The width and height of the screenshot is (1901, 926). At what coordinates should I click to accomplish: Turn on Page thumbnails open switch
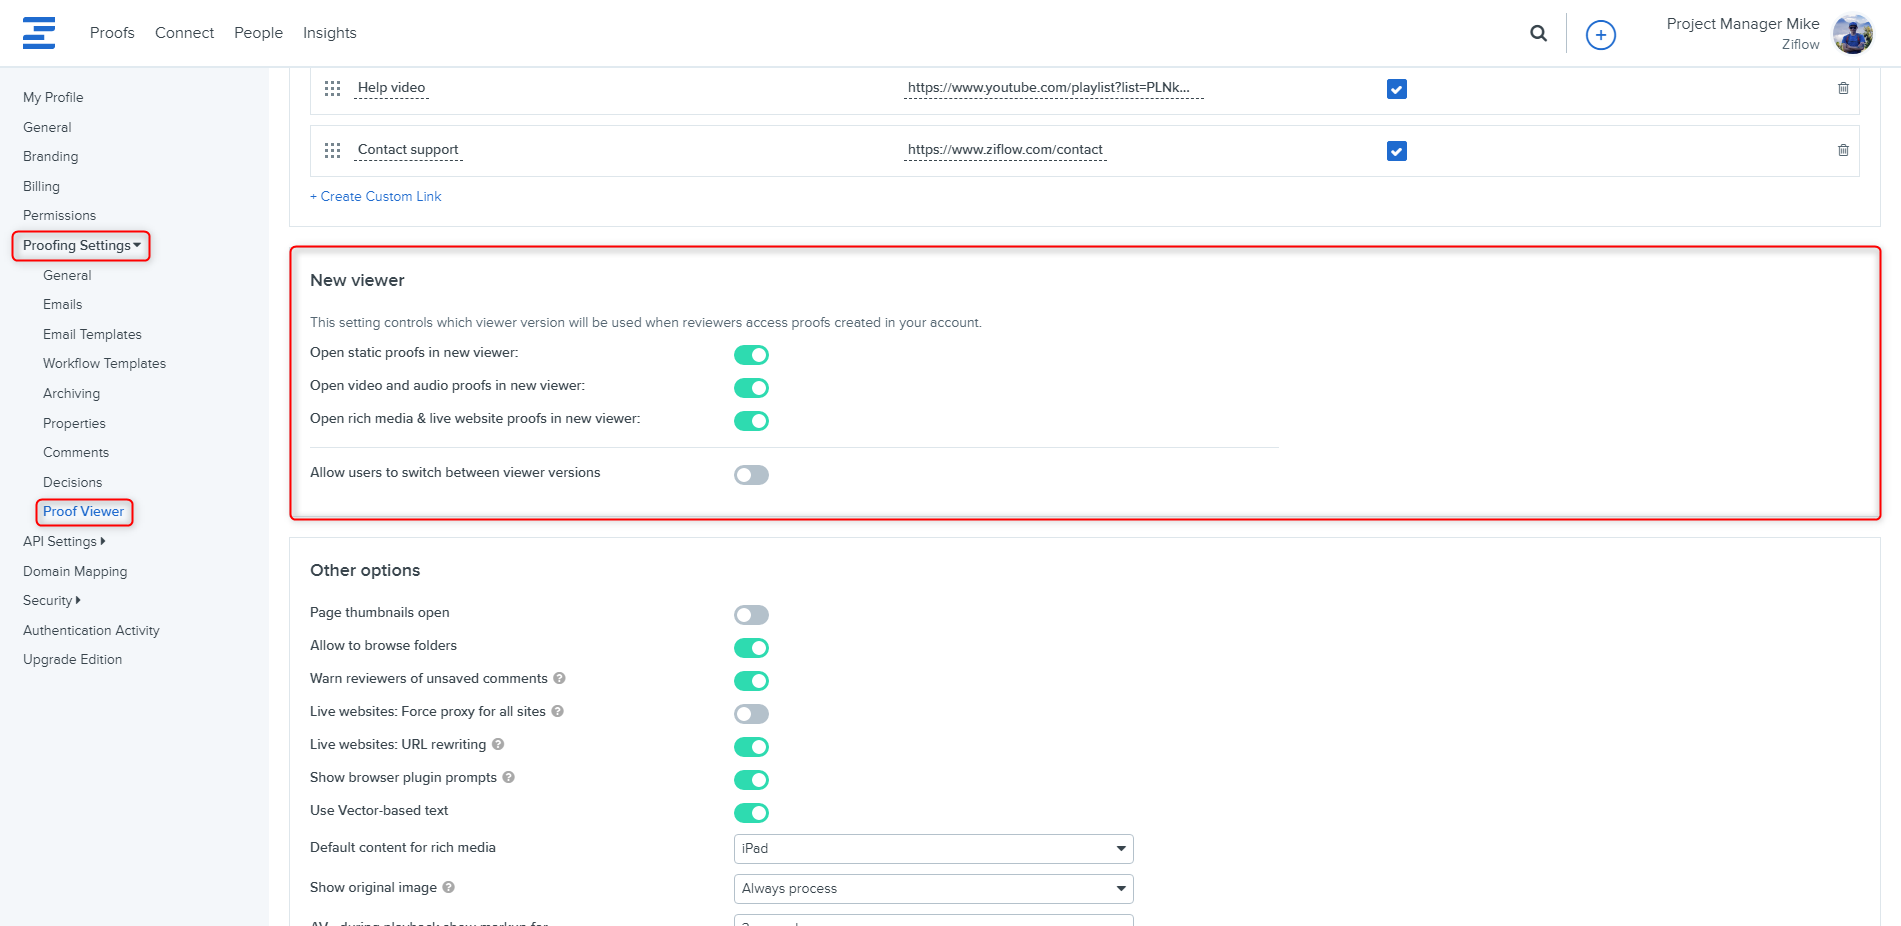pyautogui.click(x=751, y=615)
